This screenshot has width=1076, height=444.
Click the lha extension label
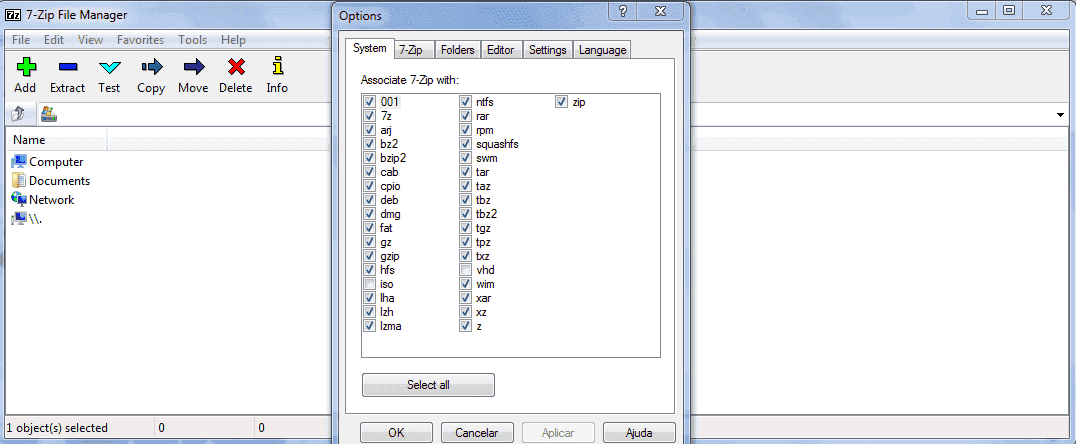(x=387, y=298)
